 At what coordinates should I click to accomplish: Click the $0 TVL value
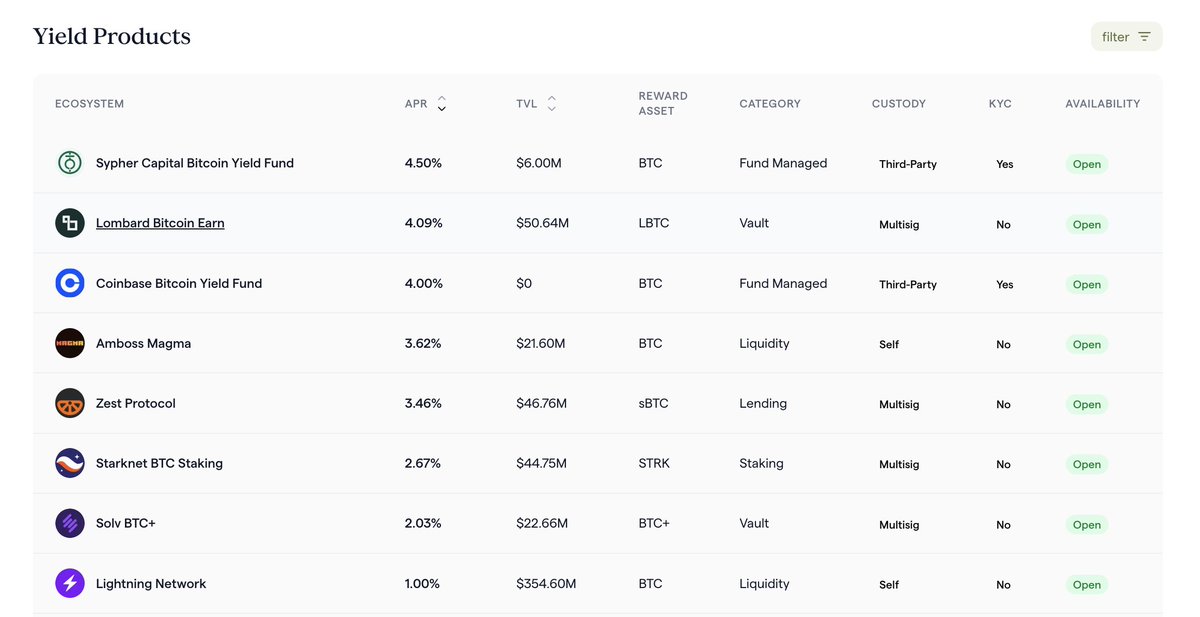(x=524, y=283)
